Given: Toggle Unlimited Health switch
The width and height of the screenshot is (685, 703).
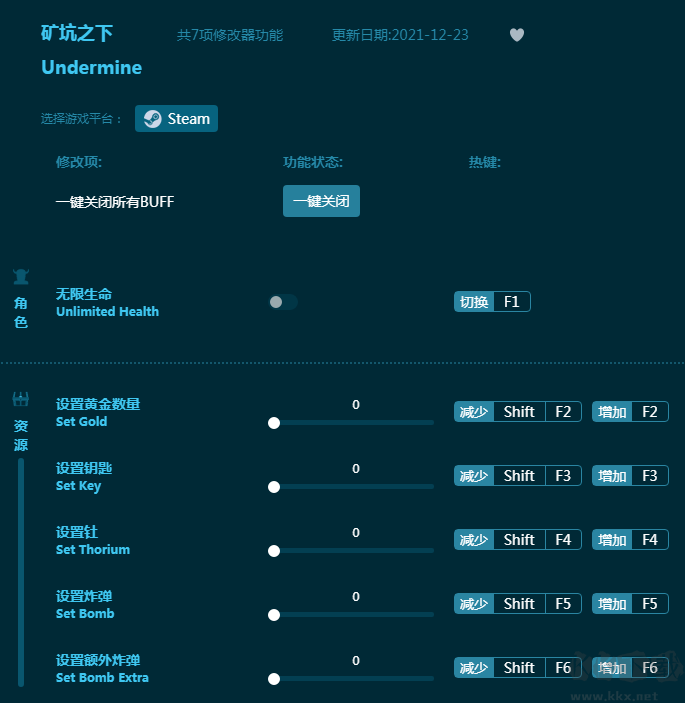Looking at the screenshot, I should tap(283, 302).
